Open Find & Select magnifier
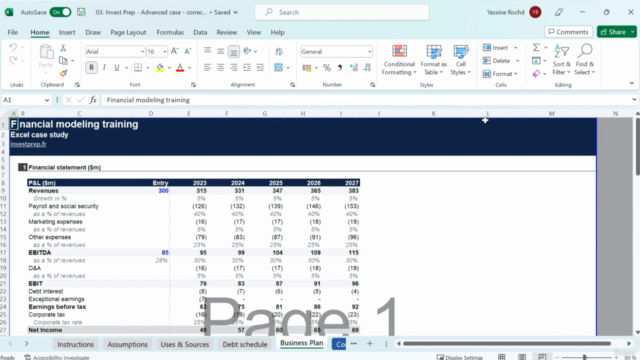Screen dimensions: 640x360 click(x=585, y=60)
